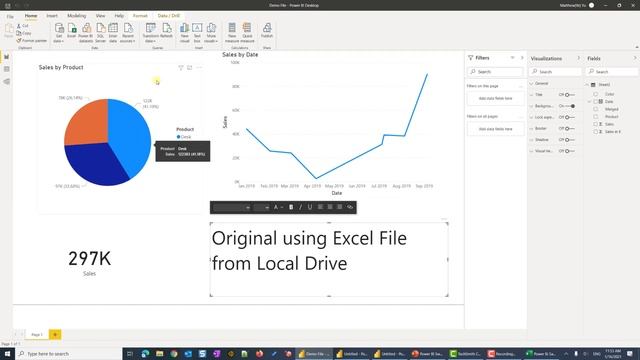
Task: Search in the Fields pane
Action: 611,72
